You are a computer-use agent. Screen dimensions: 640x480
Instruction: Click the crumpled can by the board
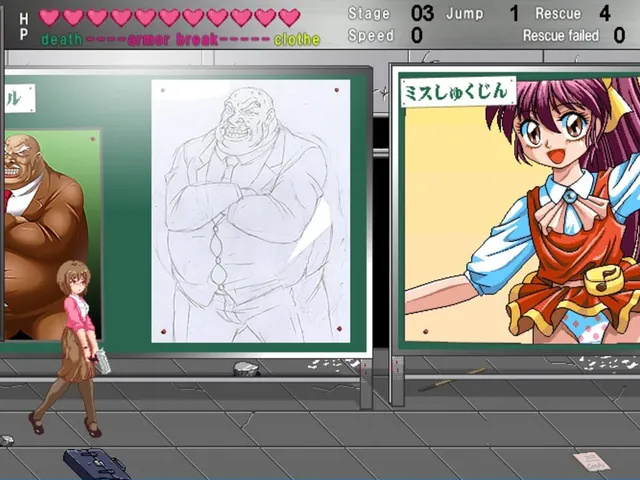(246, 369)
